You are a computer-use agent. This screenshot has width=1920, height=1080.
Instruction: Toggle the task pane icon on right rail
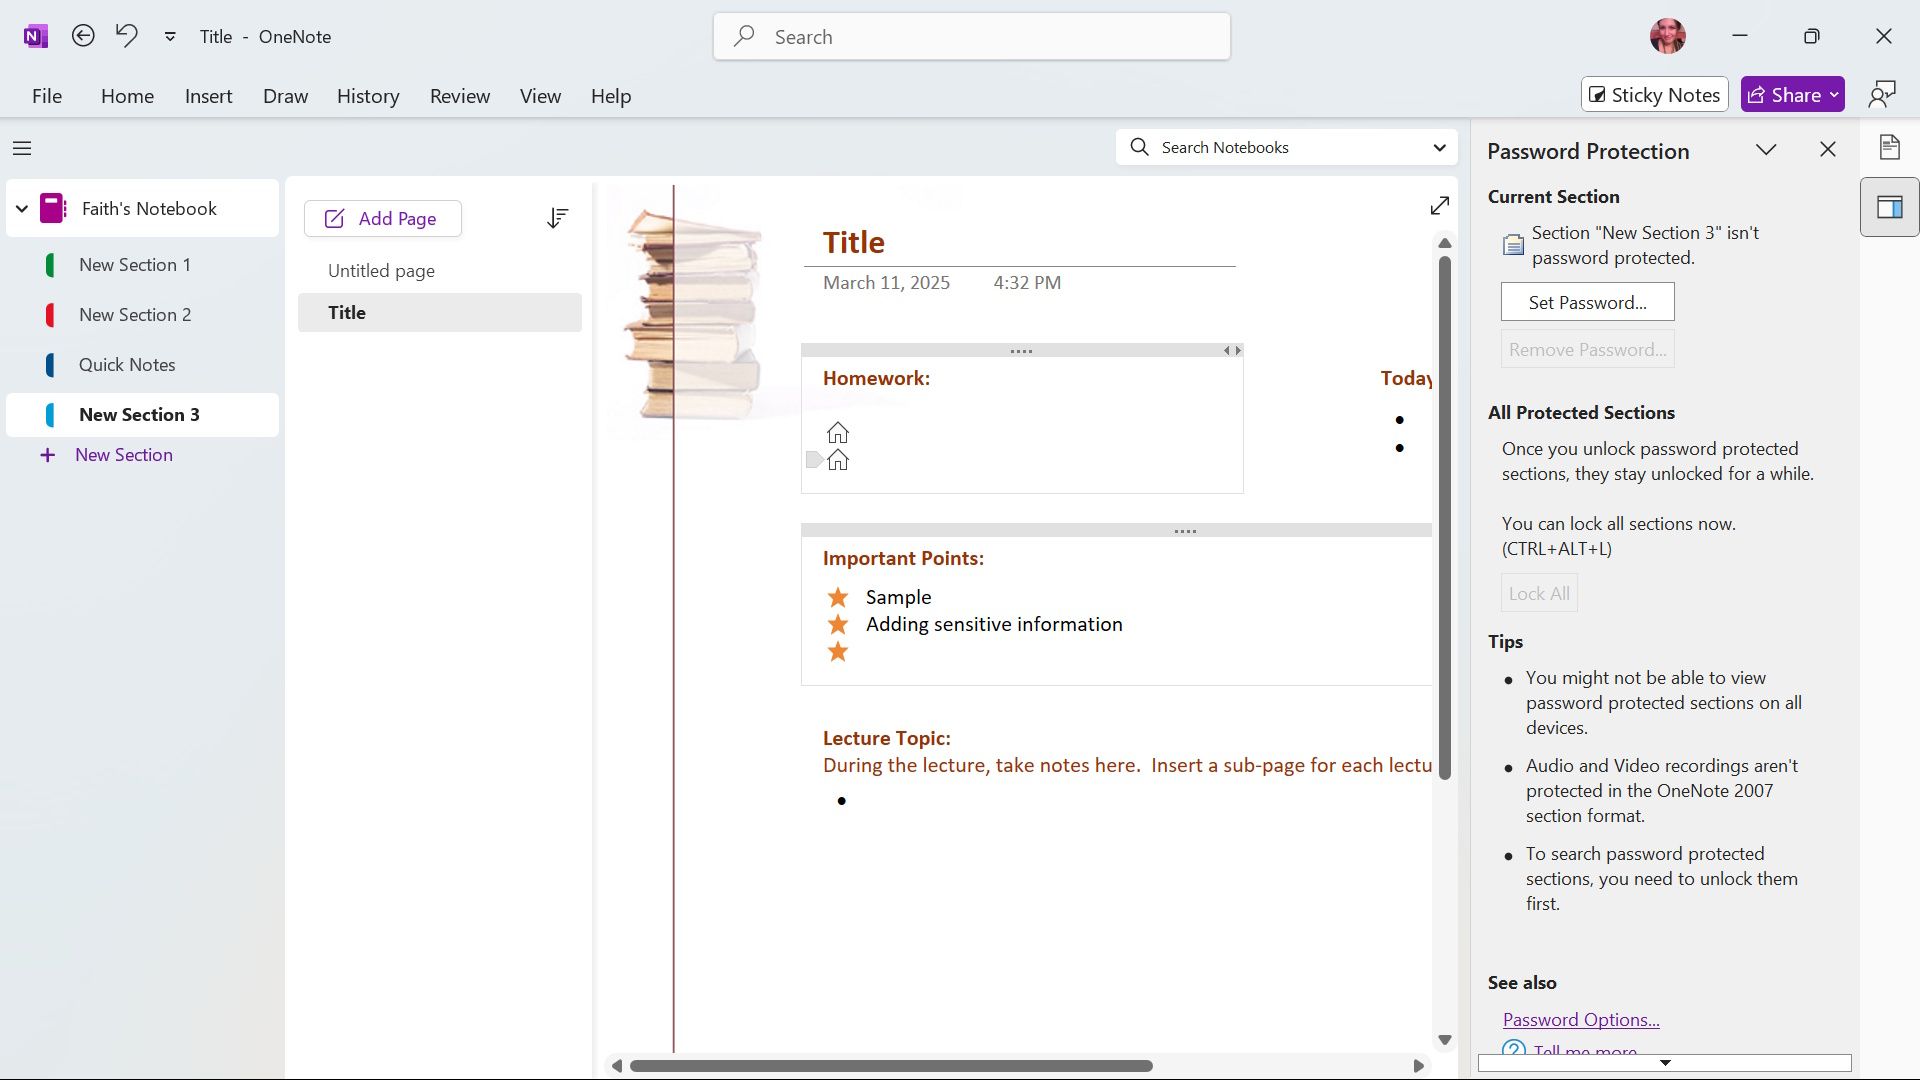(1889, 207)
